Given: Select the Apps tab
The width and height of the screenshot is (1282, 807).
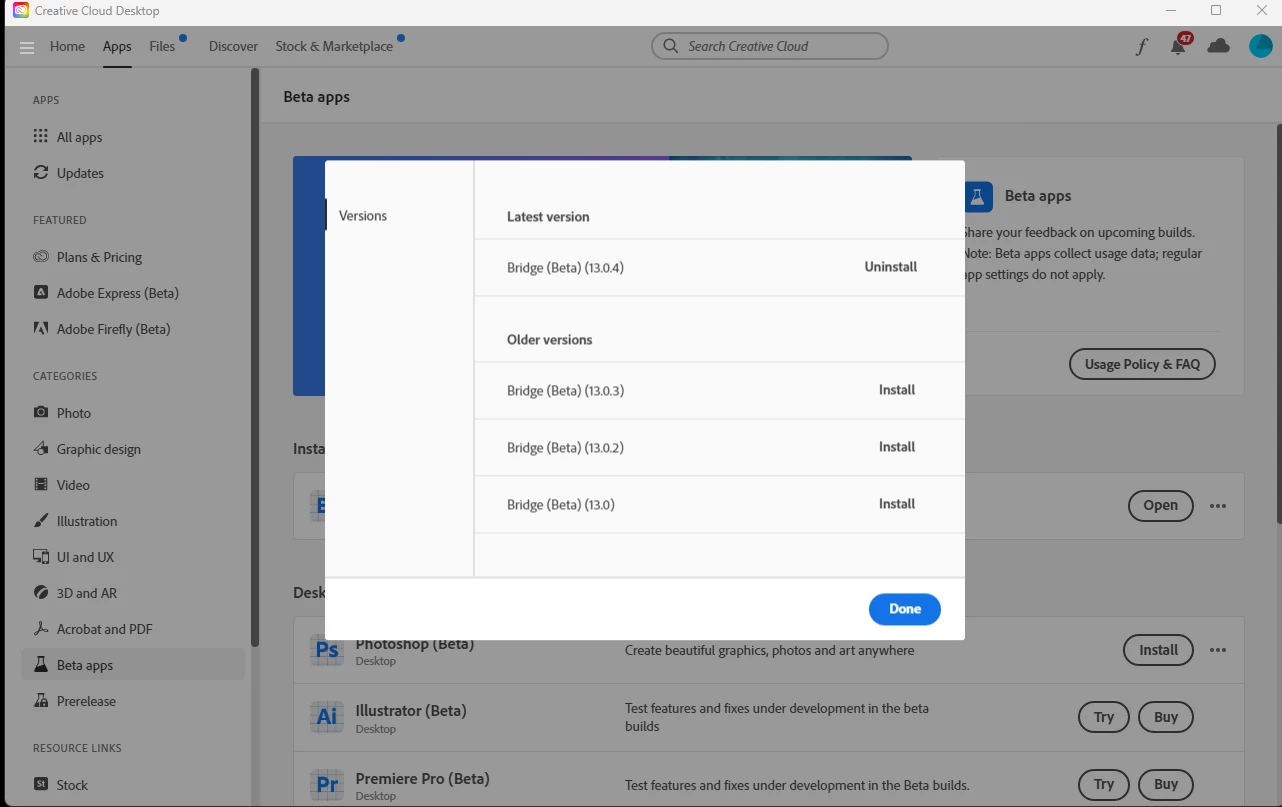Looking at the screenshot, I should click(117, 46).
